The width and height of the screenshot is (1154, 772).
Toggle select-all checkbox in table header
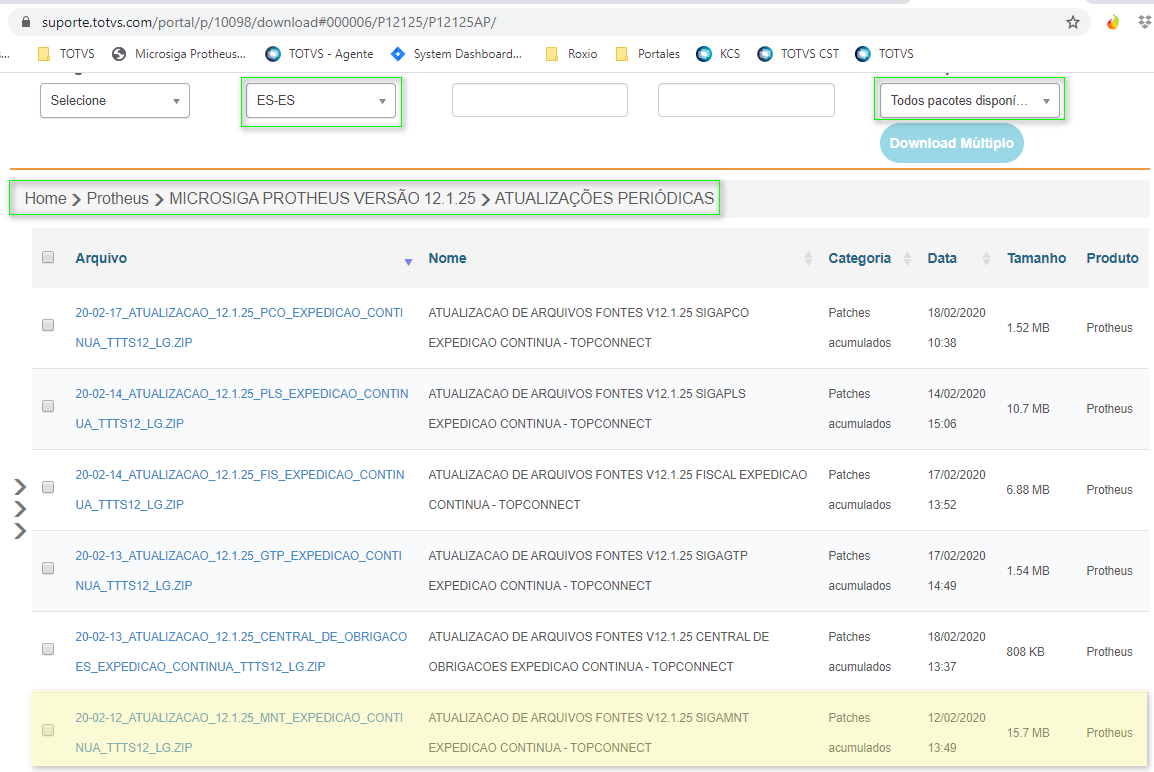[48, 258]
